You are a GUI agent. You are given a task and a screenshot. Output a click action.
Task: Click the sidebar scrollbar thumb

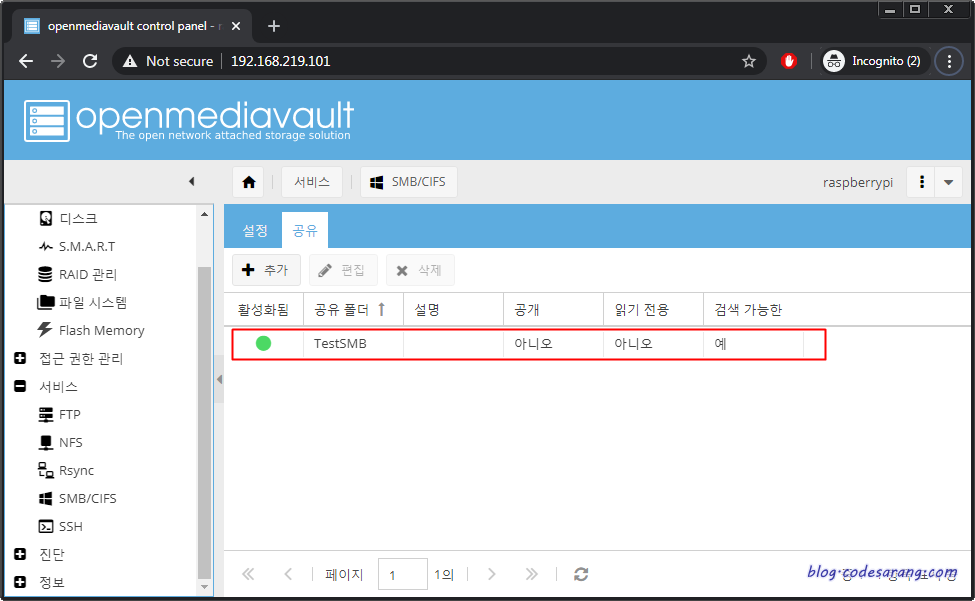click(205, 423)
